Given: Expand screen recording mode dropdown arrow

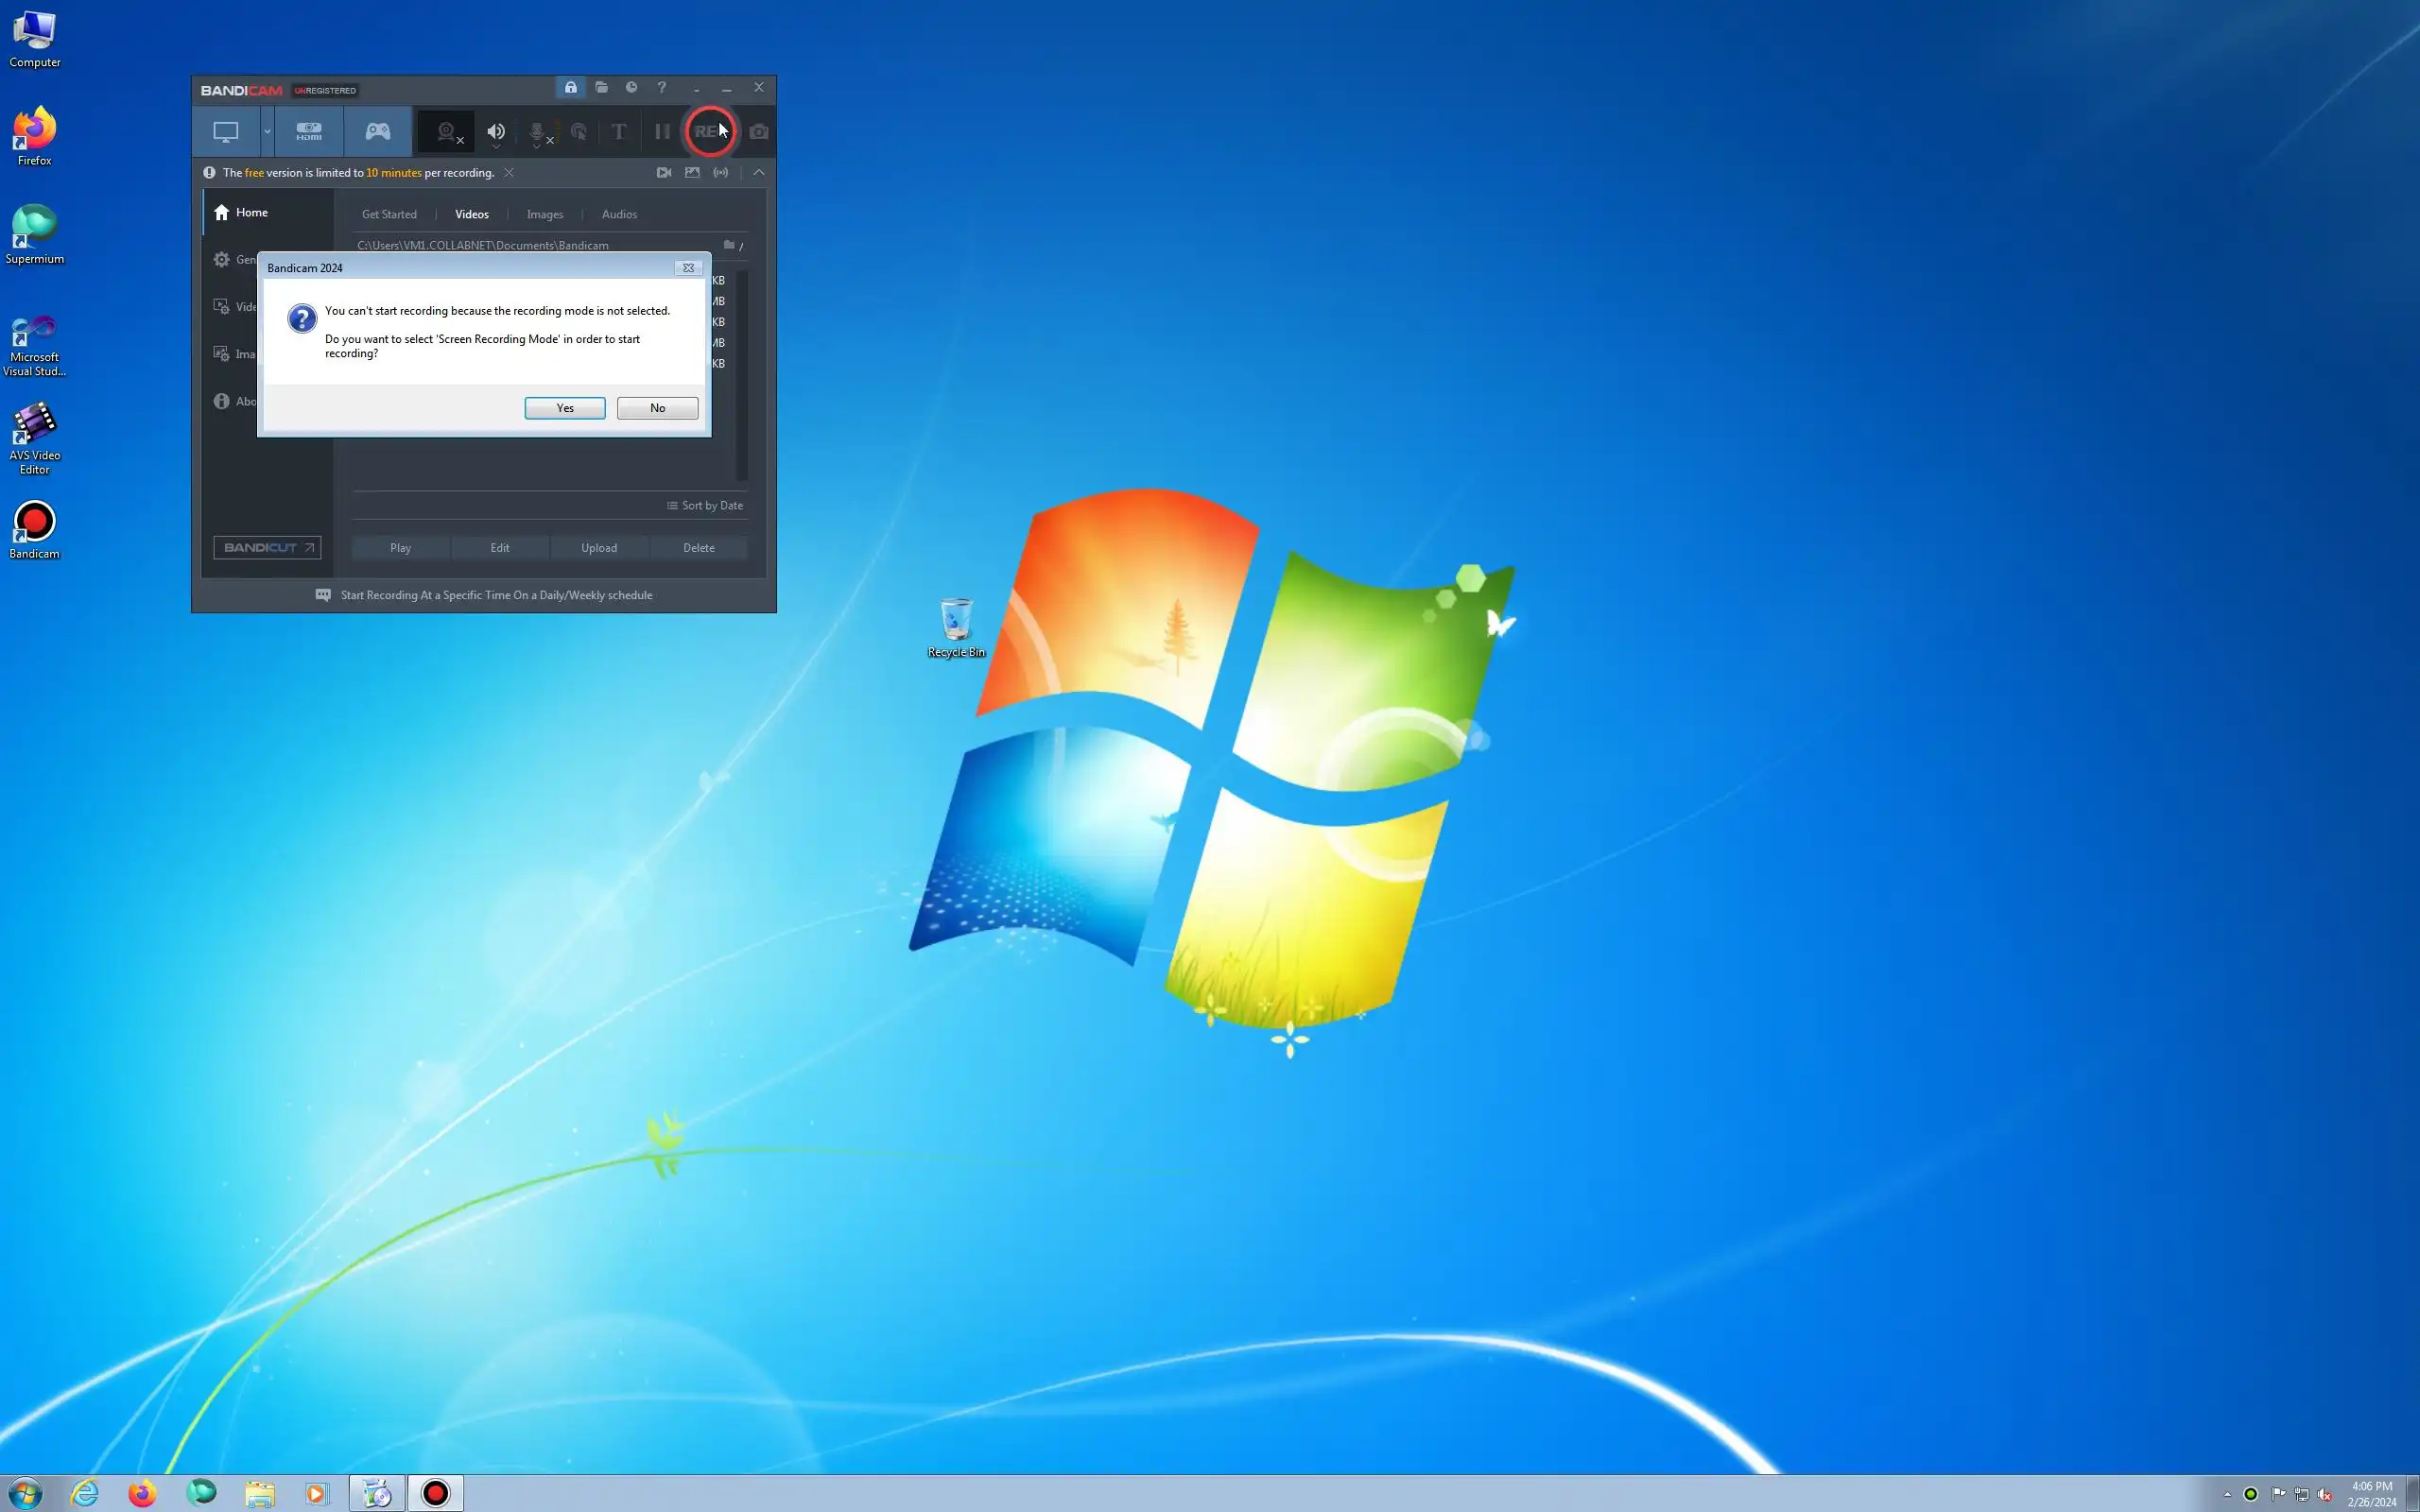Looking at the screenshot, I should click(x=267, y=132).
